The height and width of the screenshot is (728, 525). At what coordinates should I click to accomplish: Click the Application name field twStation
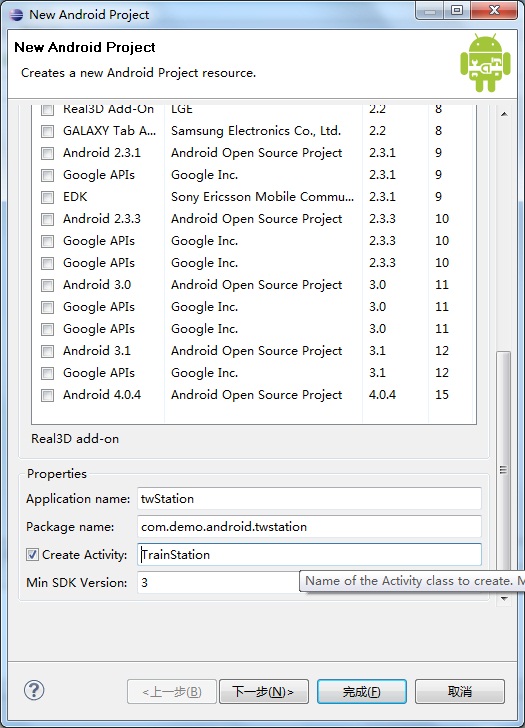tap(309, 499)
